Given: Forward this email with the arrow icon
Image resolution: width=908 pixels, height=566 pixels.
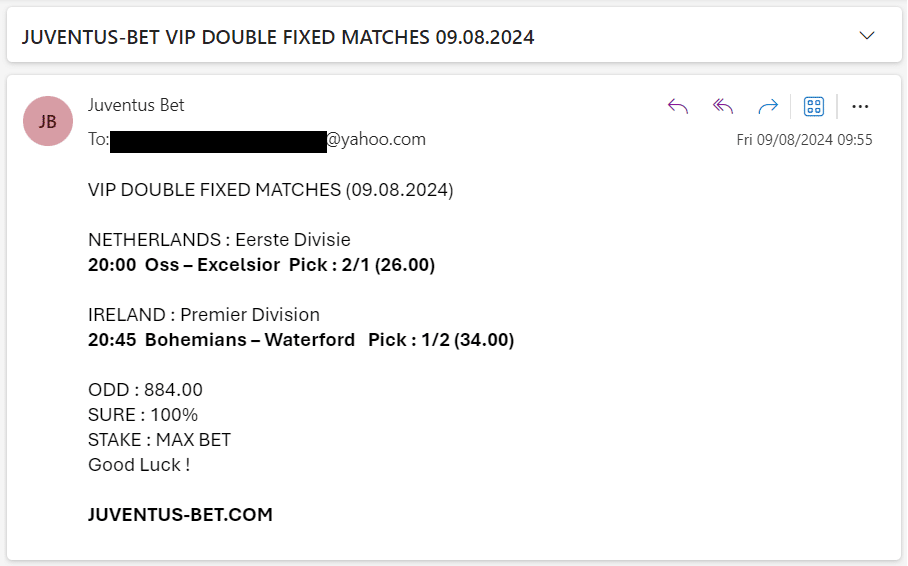Looking at the screenshot, I should tap(768, 107).
